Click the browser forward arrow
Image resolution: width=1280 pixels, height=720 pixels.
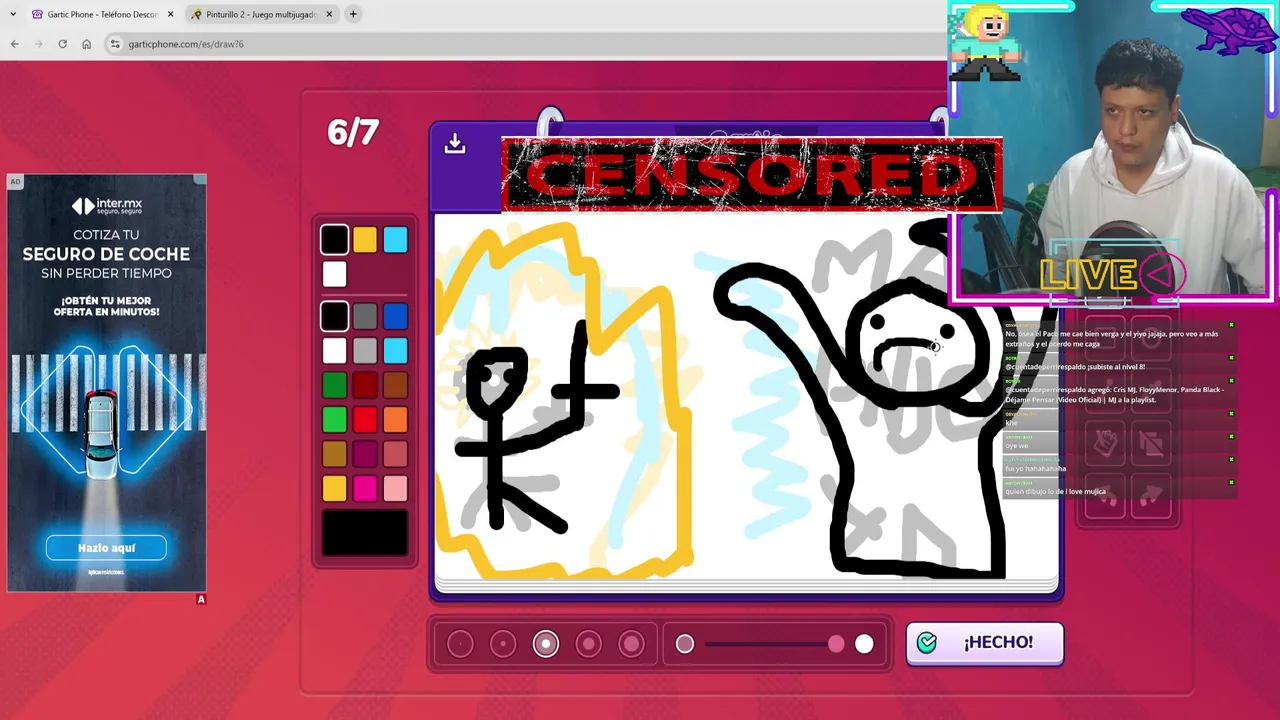pos(38,44)
